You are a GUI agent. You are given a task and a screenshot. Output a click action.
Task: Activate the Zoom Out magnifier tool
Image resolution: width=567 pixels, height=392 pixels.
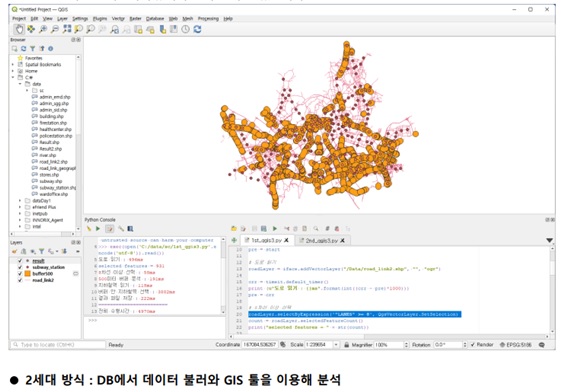point(55,29)
